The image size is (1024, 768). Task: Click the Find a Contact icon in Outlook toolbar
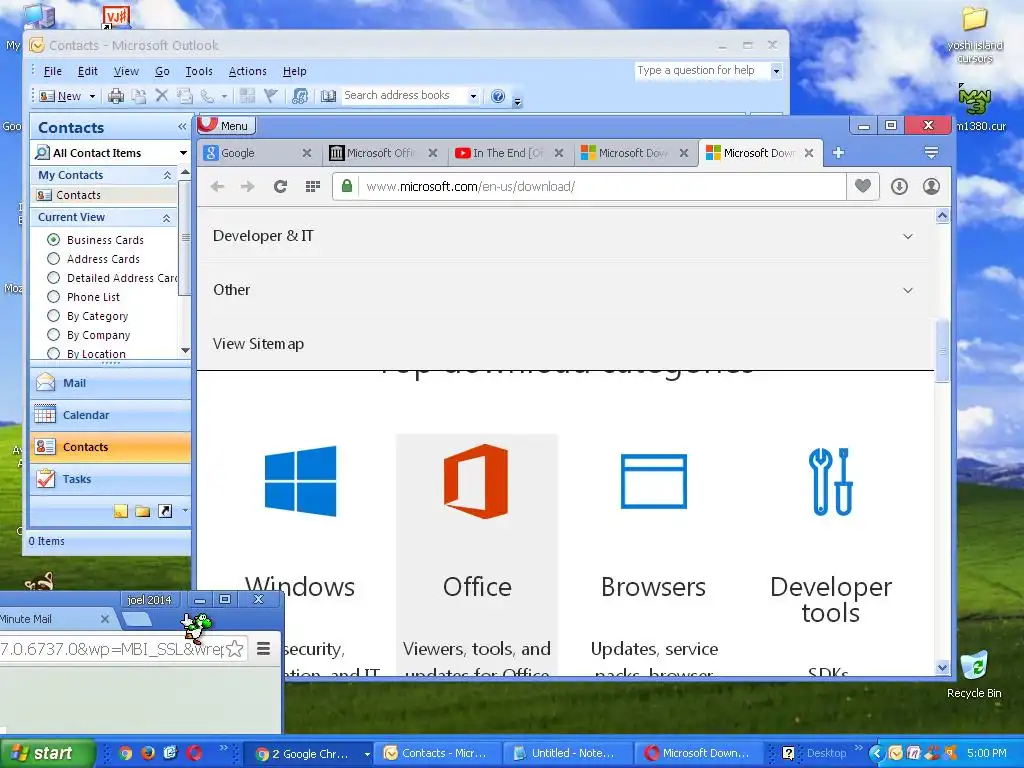[300, 96]
